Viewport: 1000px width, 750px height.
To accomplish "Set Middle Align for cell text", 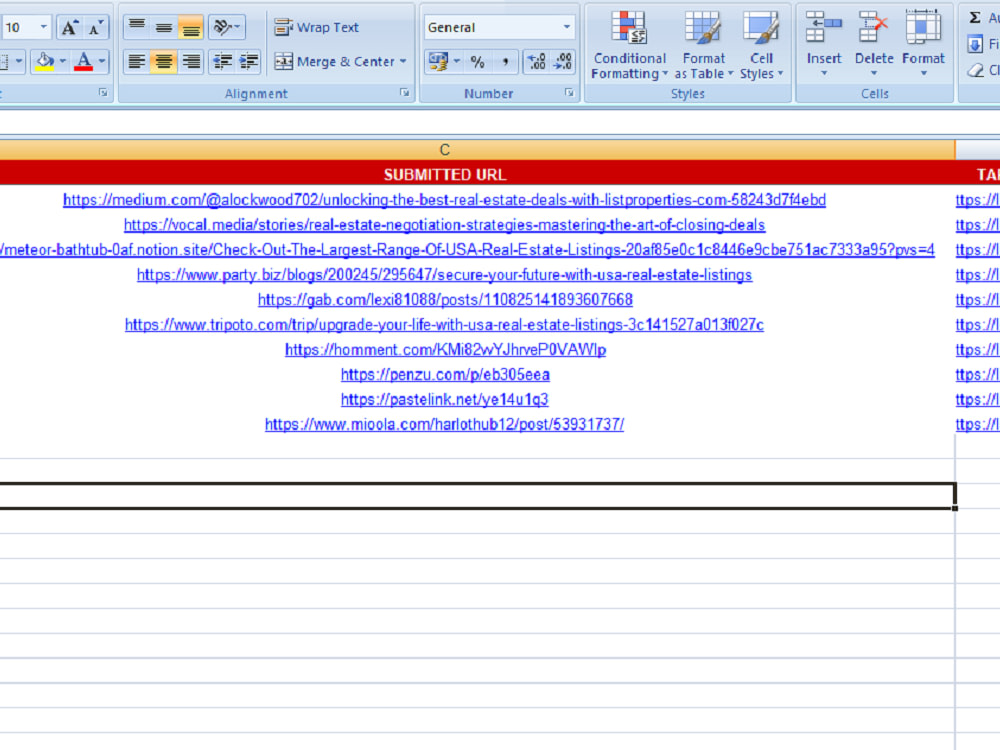I will [163, 27].
